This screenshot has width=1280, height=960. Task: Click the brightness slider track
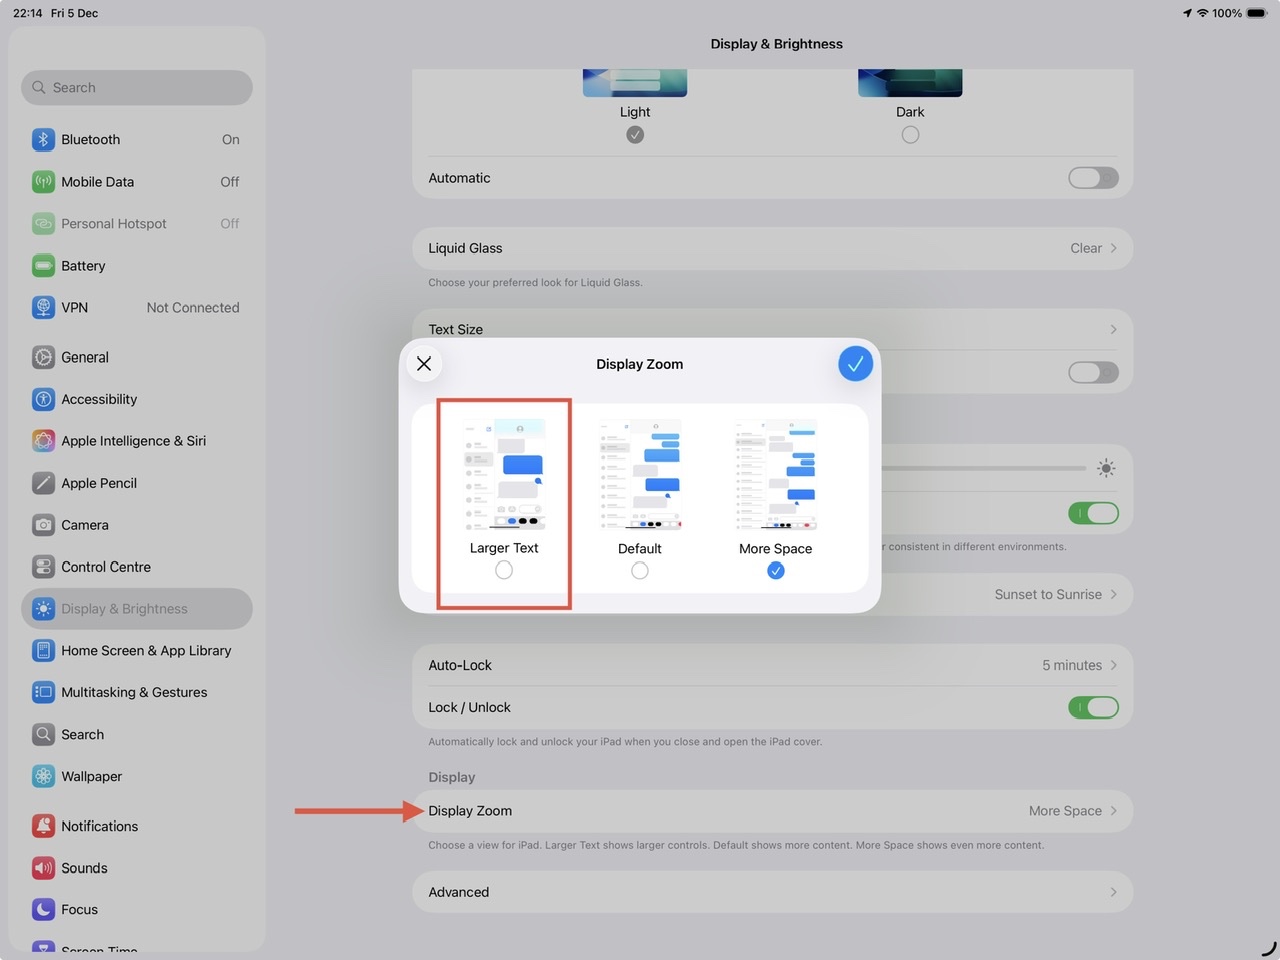coord(983,468)
